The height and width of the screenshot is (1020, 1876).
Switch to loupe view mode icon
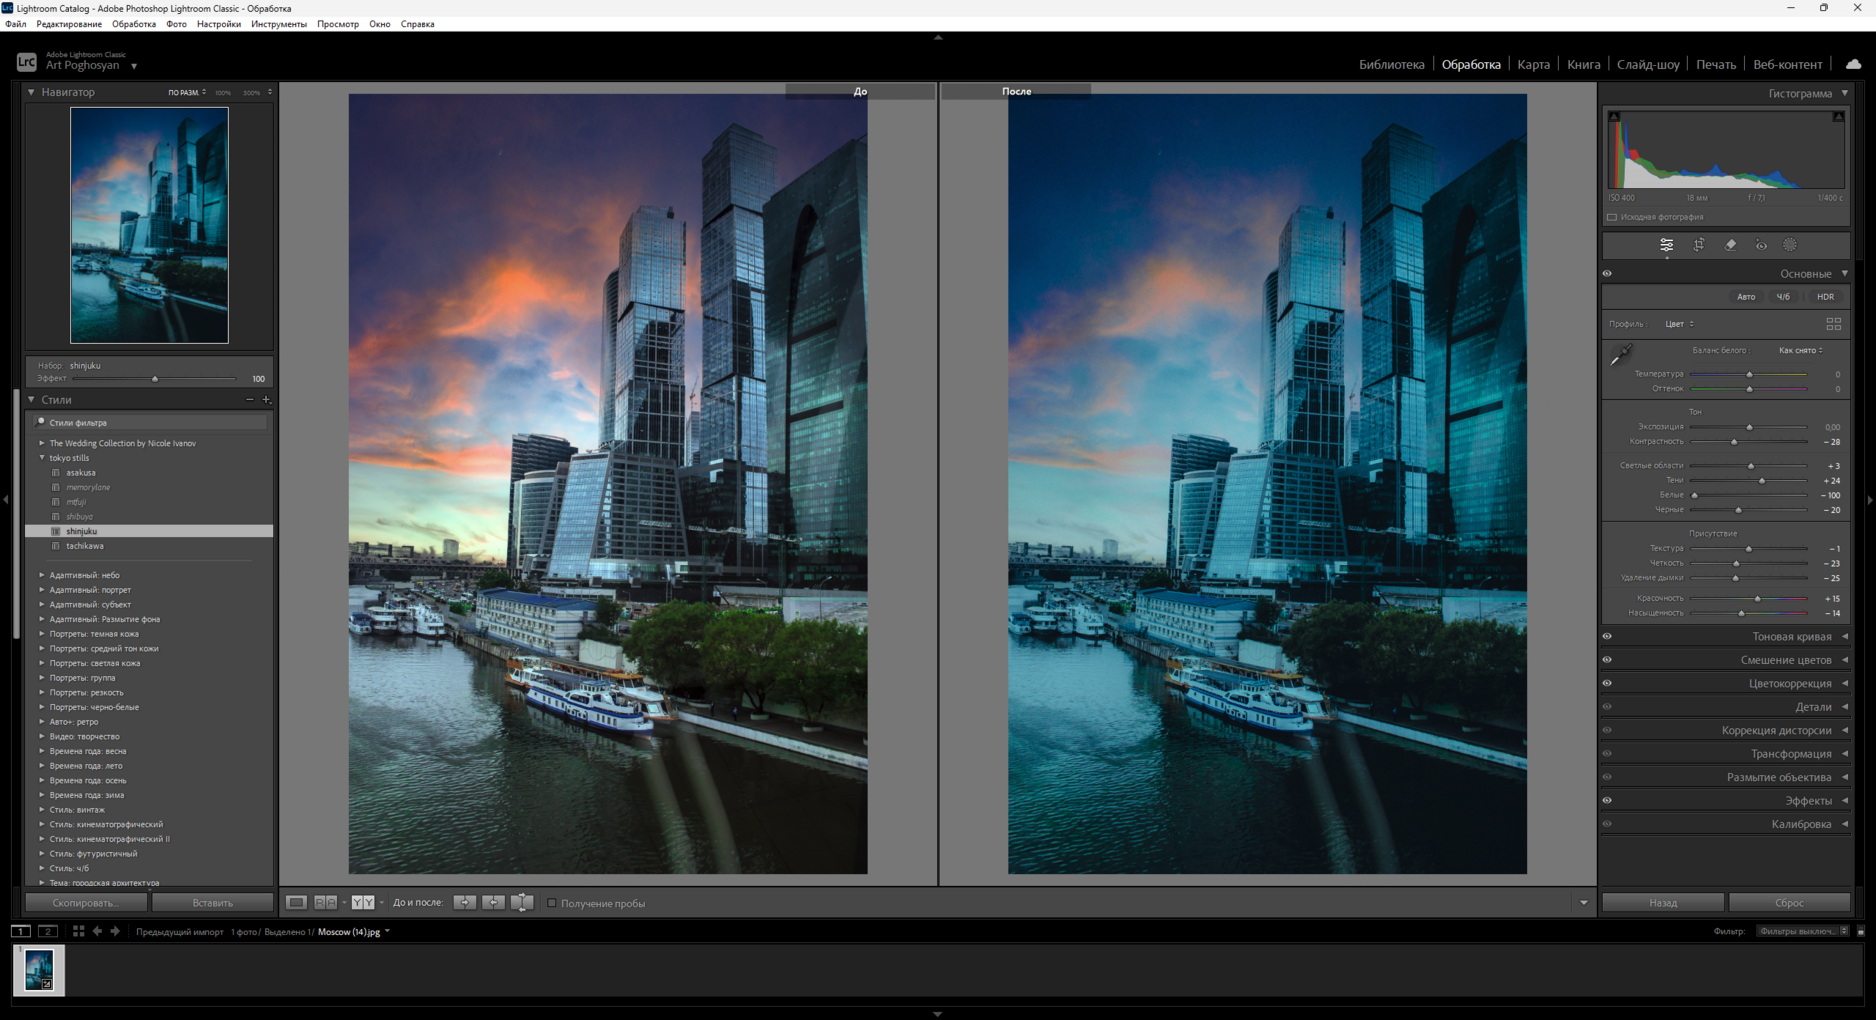[x=297, y=903]
